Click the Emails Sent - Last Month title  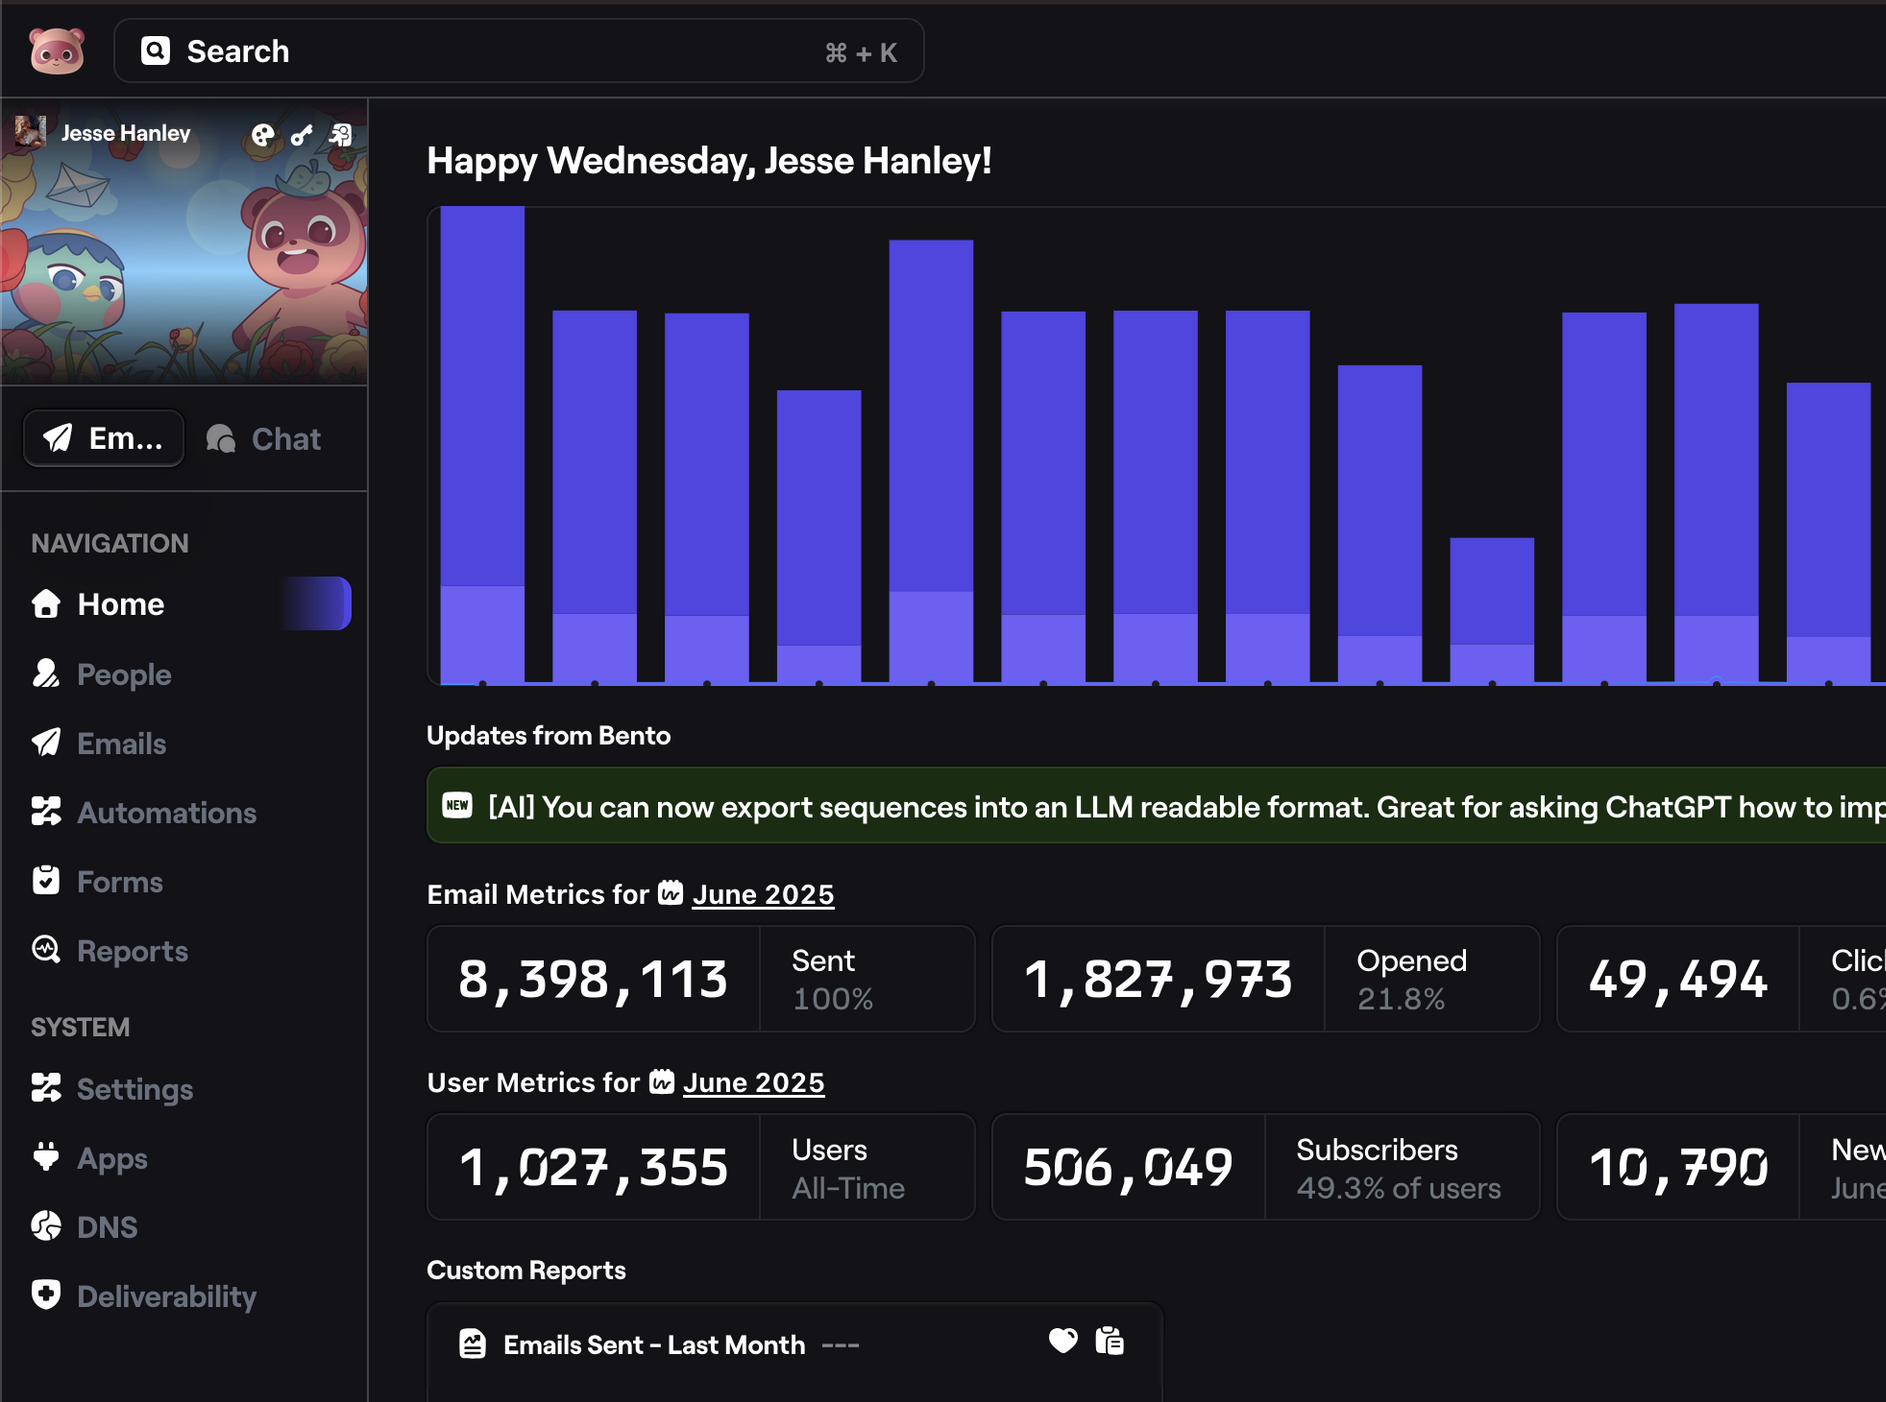click(654, 1344)
